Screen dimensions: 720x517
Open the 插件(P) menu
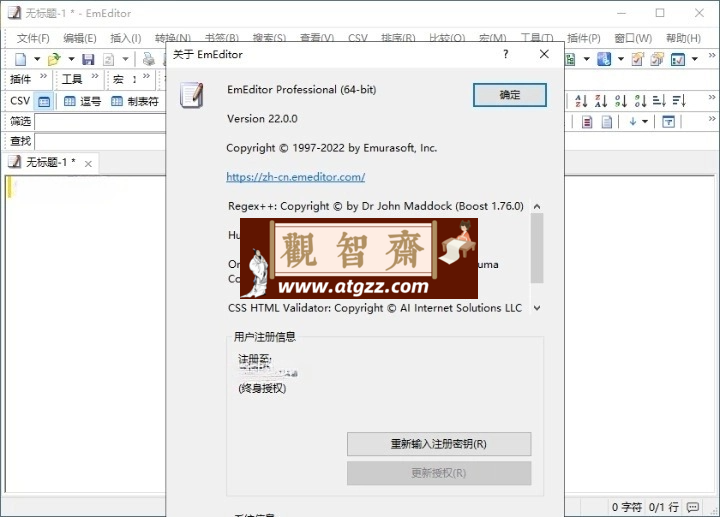point(584,38)
